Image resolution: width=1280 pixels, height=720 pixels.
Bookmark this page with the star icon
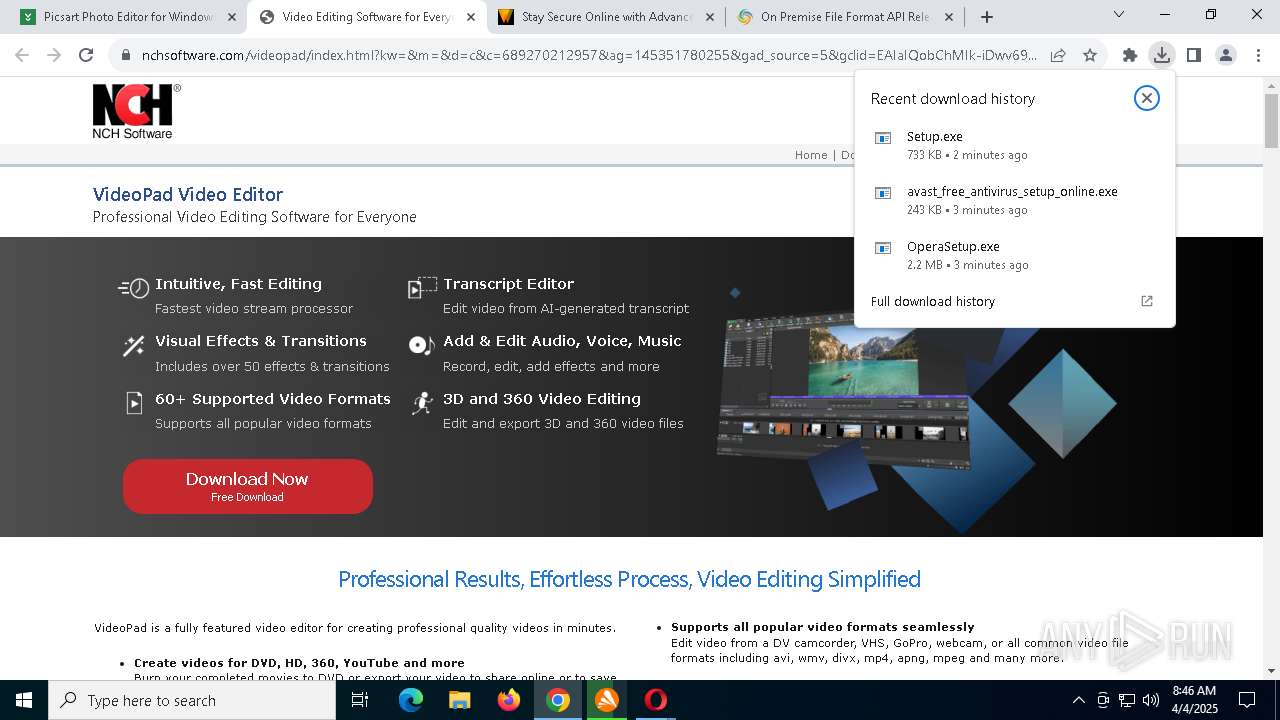1090,55
